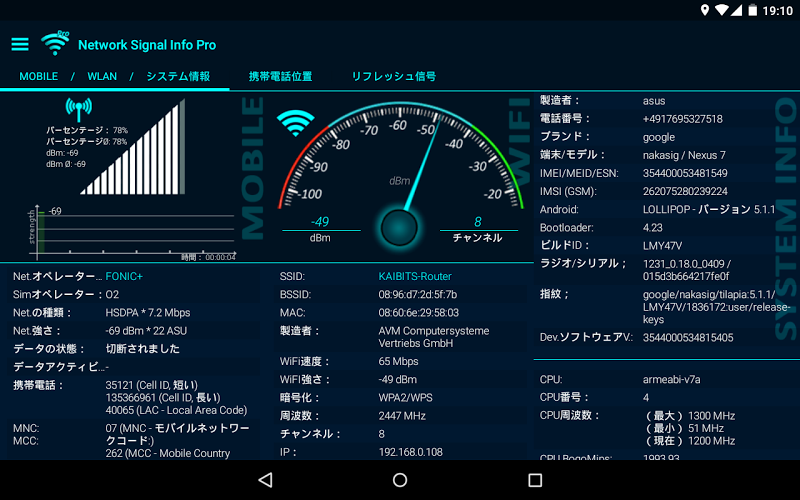
Task: Switch to the WLAN tab
Action: (x=102, y=77)
